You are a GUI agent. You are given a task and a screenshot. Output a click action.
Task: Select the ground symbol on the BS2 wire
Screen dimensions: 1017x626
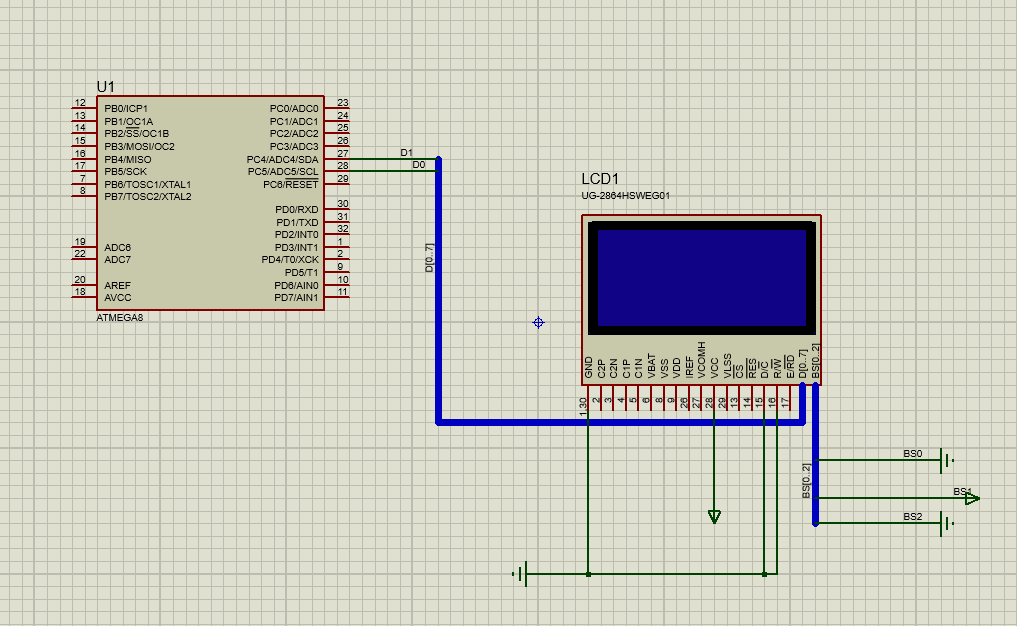pyautogui.click(x=946, y=523)
